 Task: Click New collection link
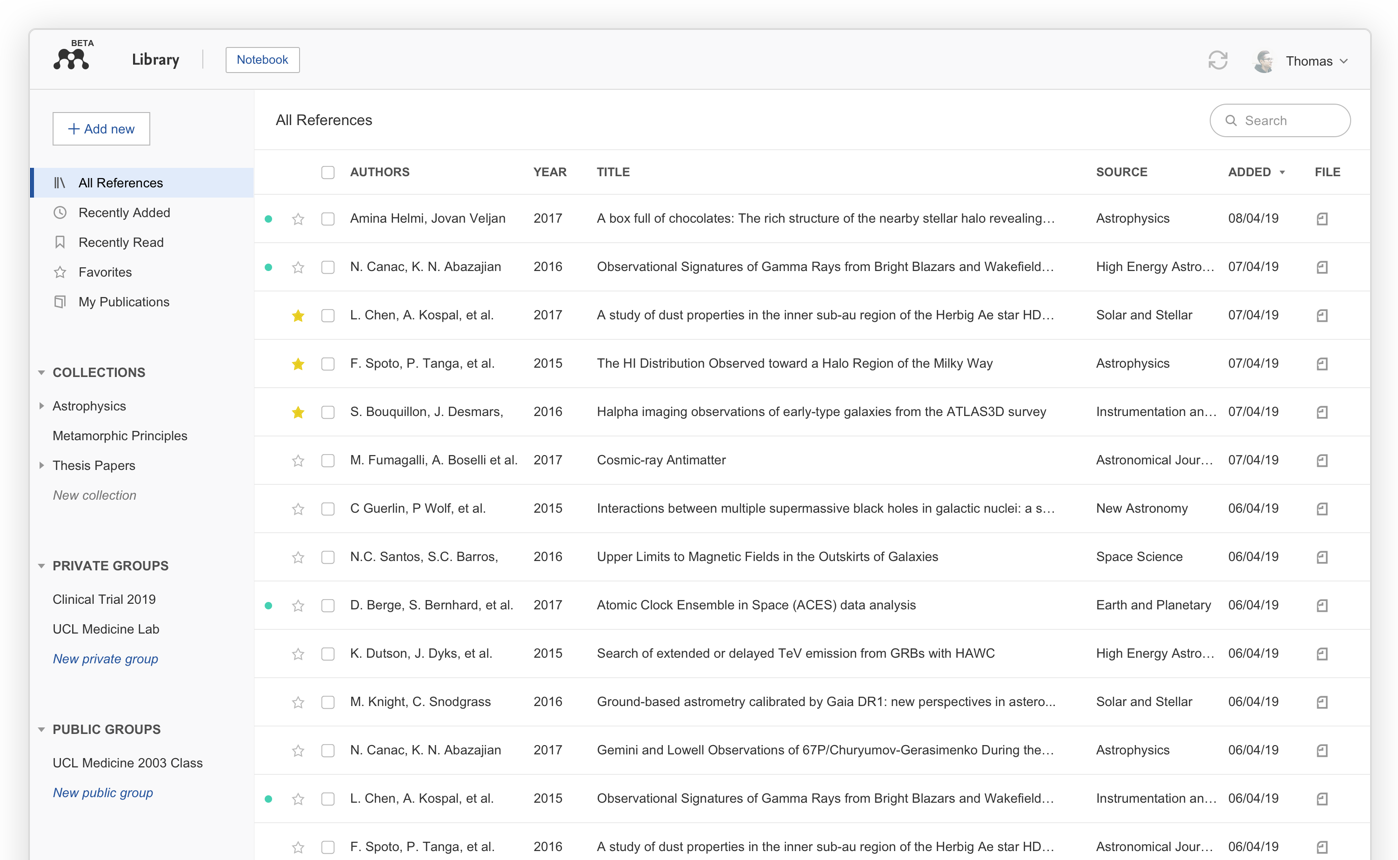click(95, 495)
